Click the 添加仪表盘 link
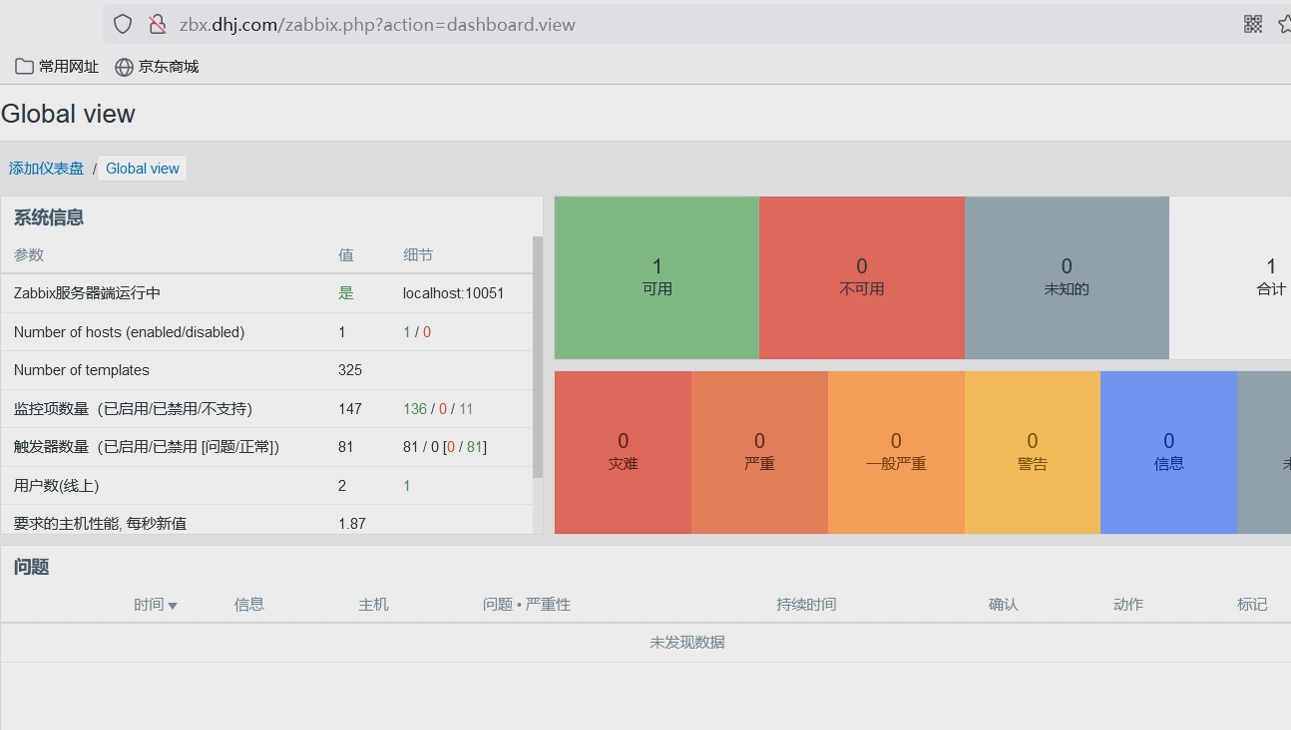Image resolution: width=1291 pixels, height=730 pixels. coord(46,168)
